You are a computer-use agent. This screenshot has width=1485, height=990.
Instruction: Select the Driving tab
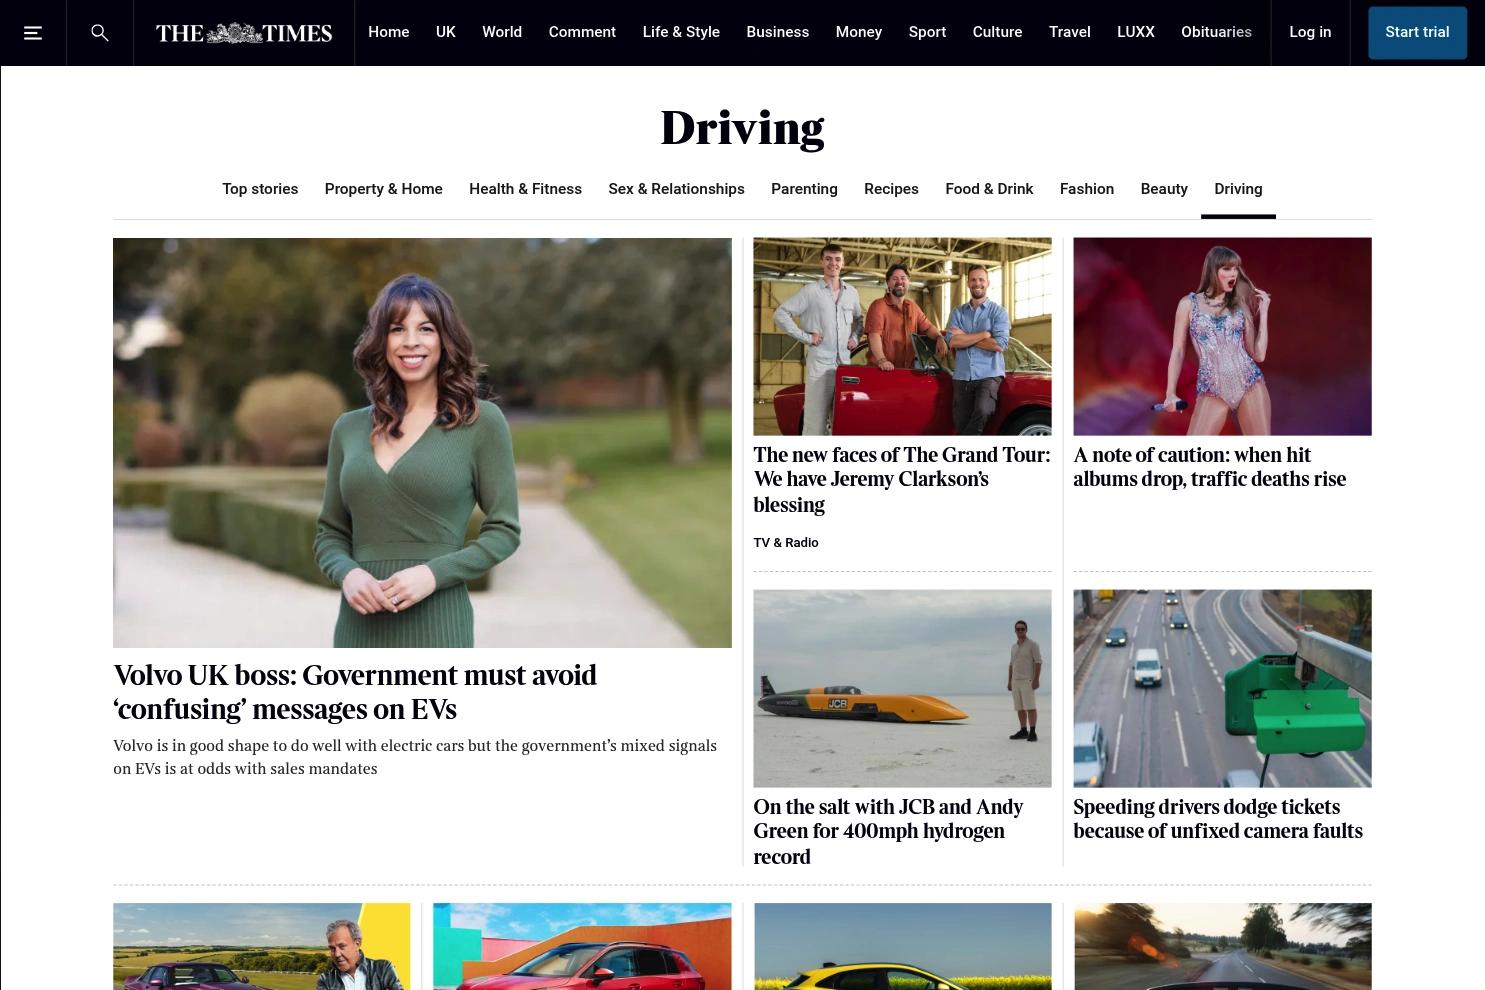tap(1238, 189)
